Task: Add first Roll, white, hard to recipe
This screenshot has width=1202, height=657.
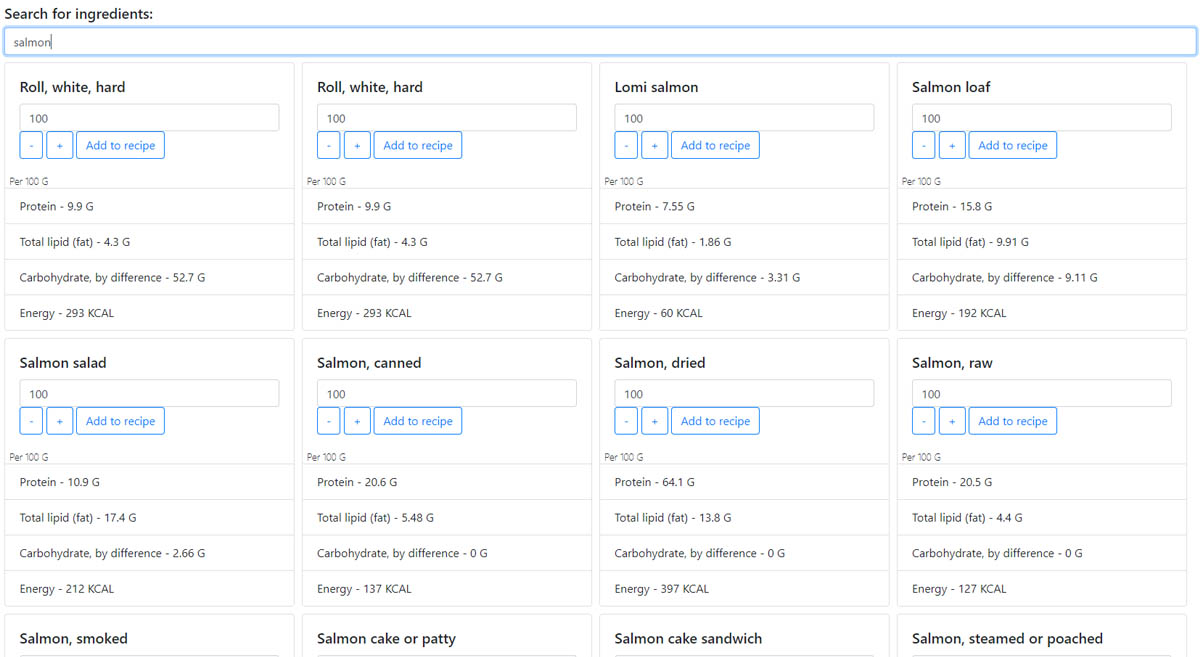Action: pos(120,144)
